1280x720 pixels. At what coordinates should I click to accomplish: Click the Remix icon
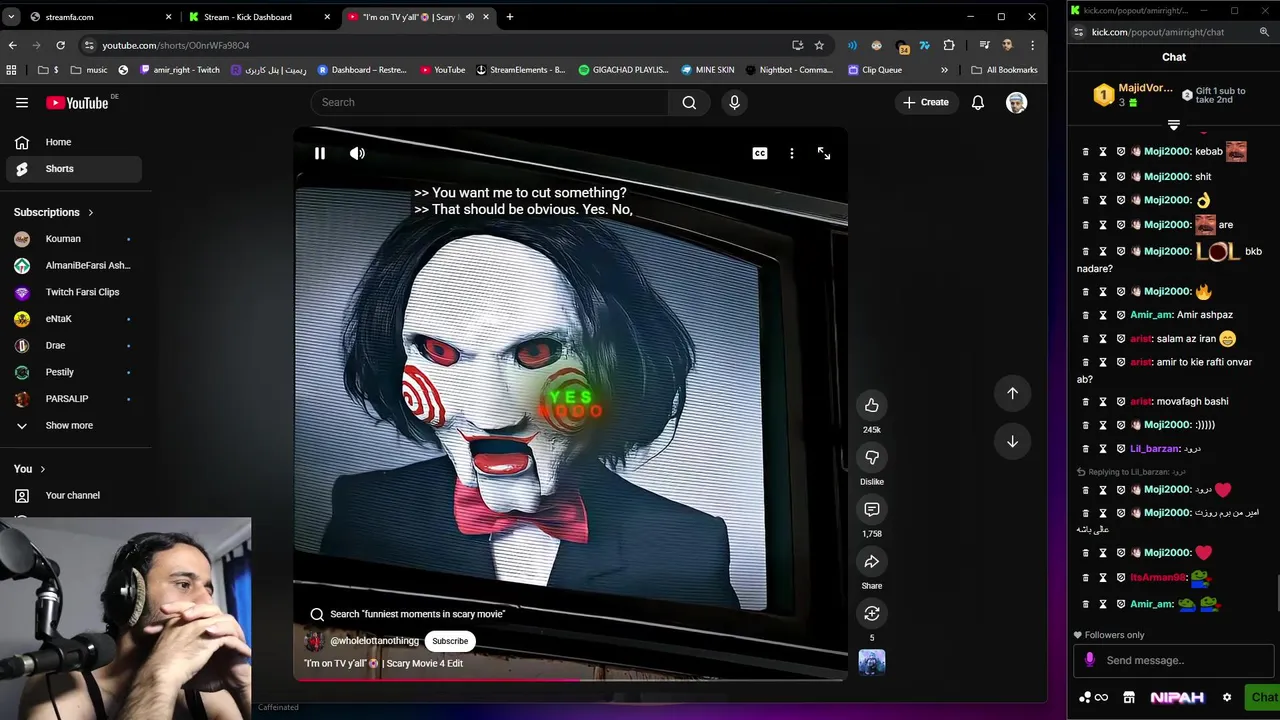872,613
